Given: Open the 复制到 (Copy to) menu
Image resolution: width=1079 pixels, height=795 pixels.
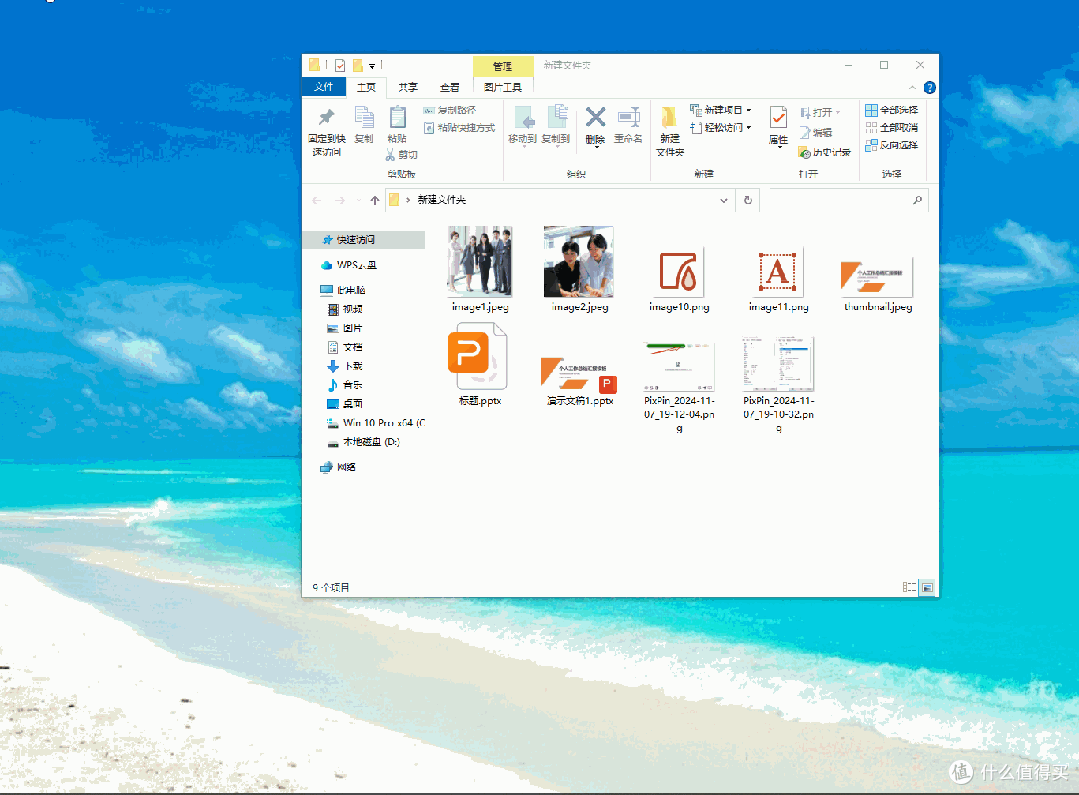Looking at the screenshot, I should tap(555, 125).
